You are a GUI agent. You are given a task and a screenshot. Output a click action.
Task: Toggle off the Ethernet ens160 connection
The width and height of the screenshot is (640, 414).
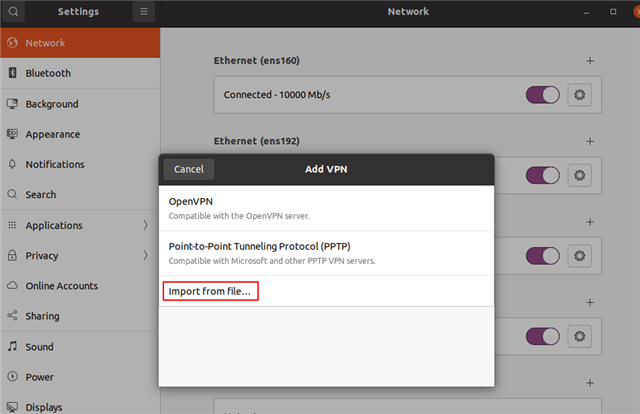click(x=542, y=95)
